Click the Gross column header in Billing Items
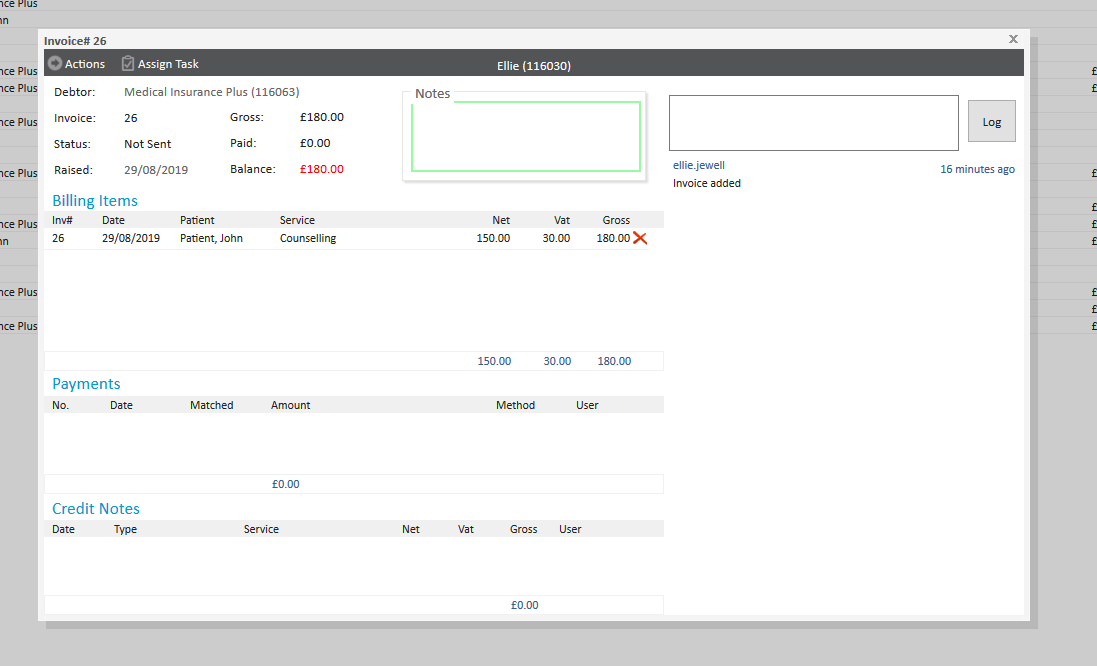Viewport: 1097px width, 666px height. 616,220
